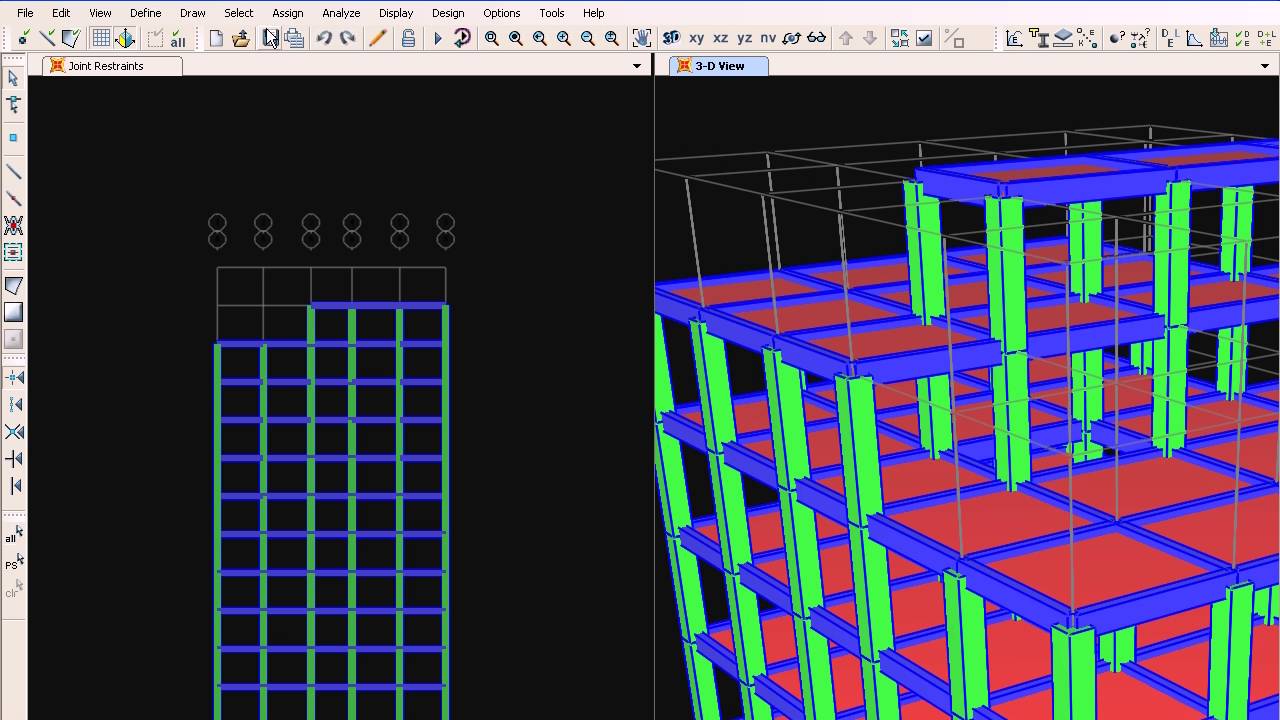This screenshot has width=1280, height=720.
Task: Choose the Quick Draw Braces tool
Action: (x=14, y=225)
